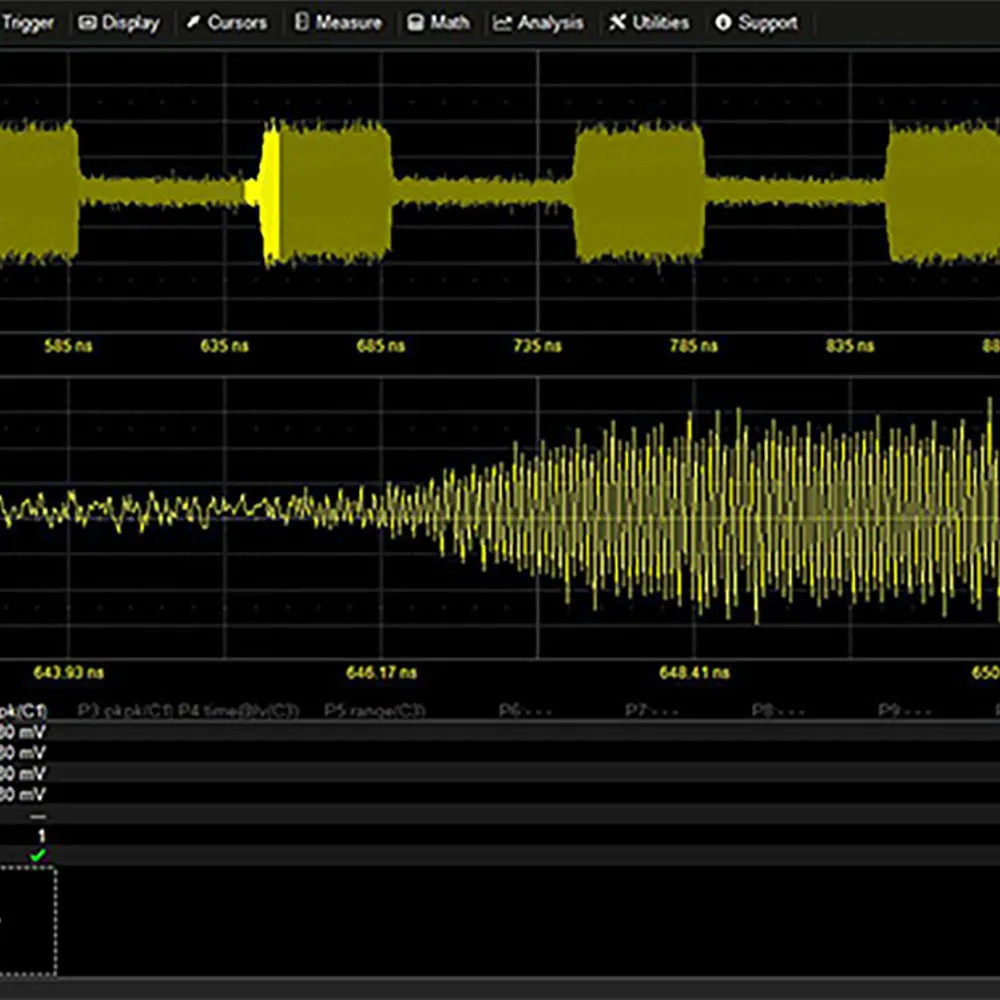Click the 735 ns time axis label
This screenshot has height=1000, width=1000.
click(538, 346)
